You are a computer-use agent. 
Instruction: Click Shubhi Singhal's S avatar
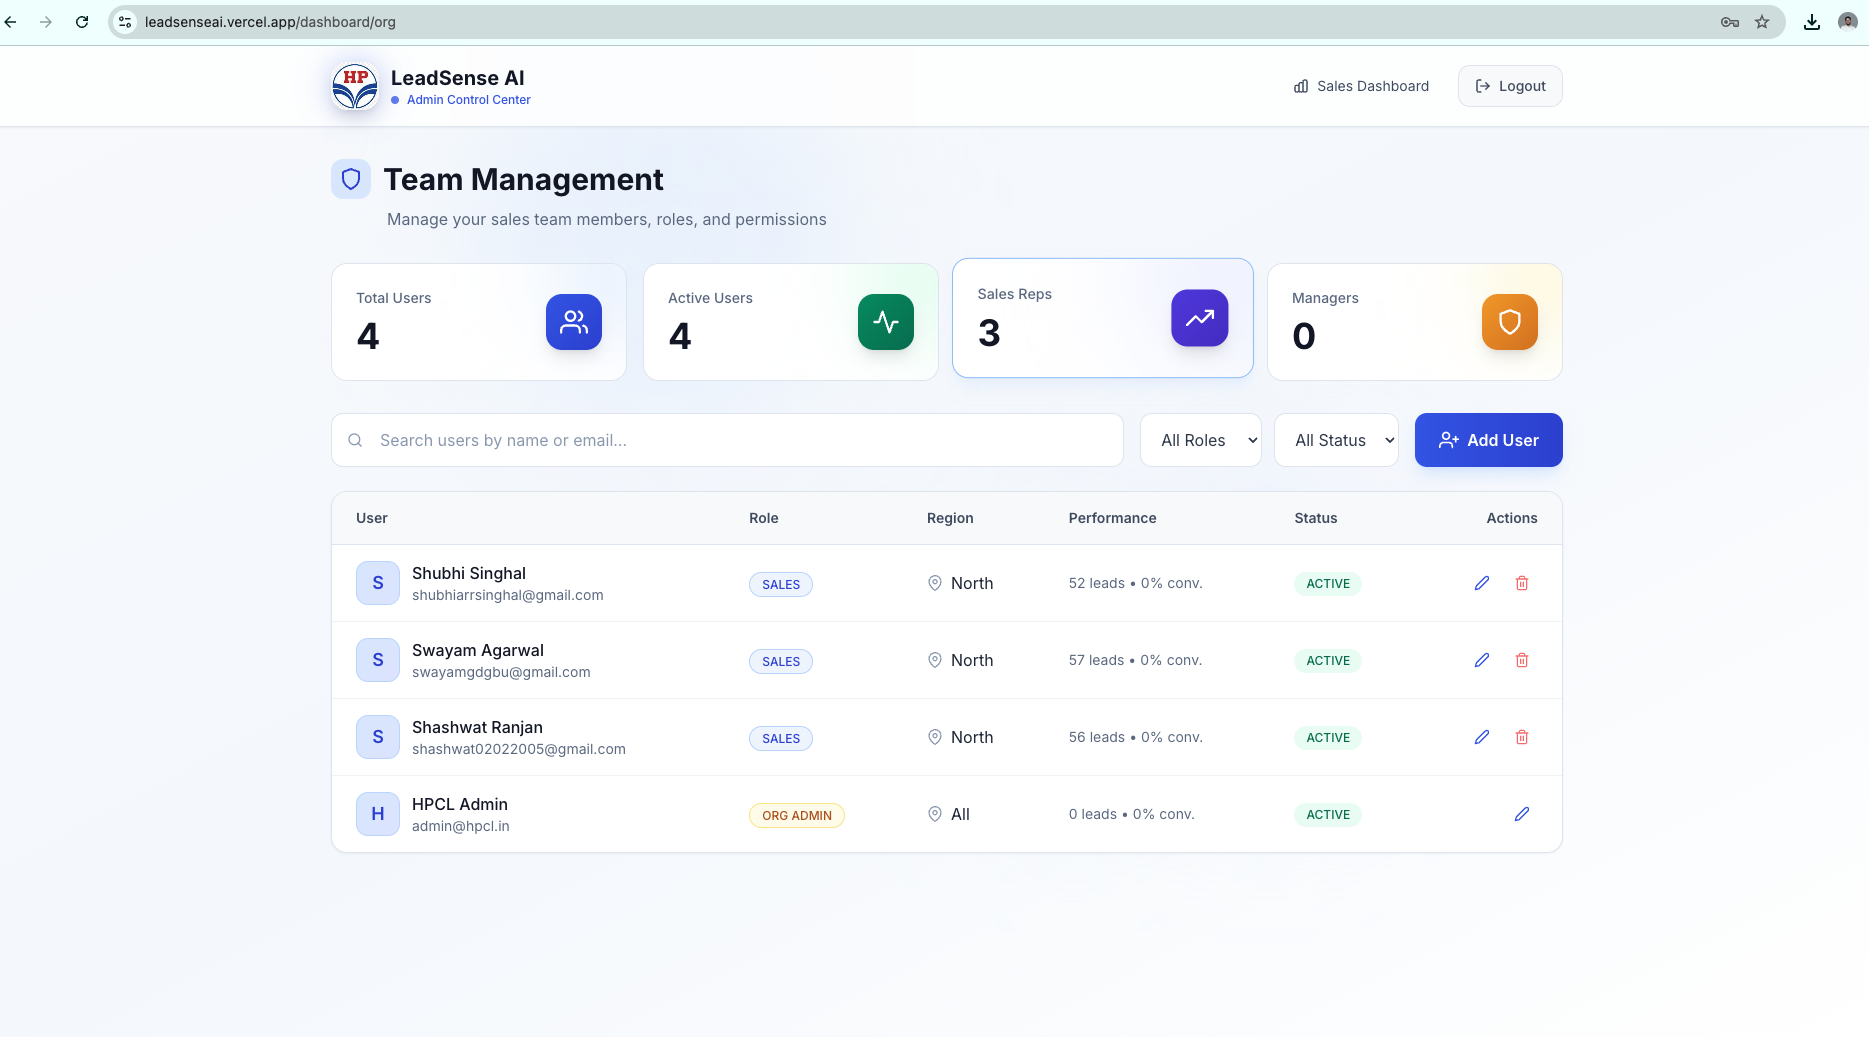pos(378,583)
